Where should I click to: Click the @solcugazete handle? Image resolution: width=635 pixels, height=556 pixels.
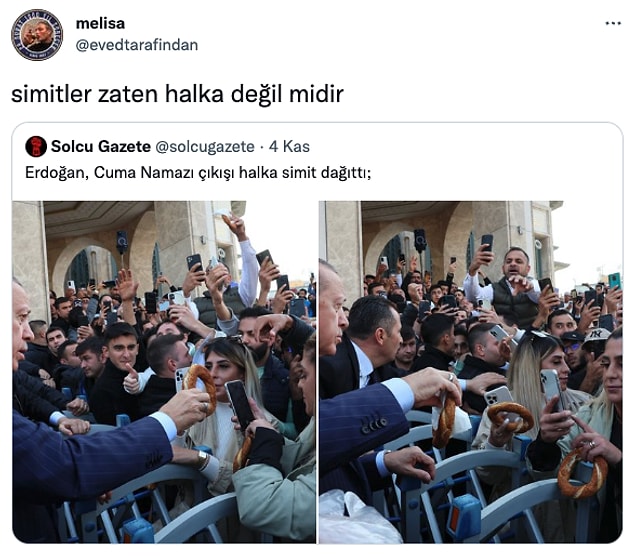[205, 147]
